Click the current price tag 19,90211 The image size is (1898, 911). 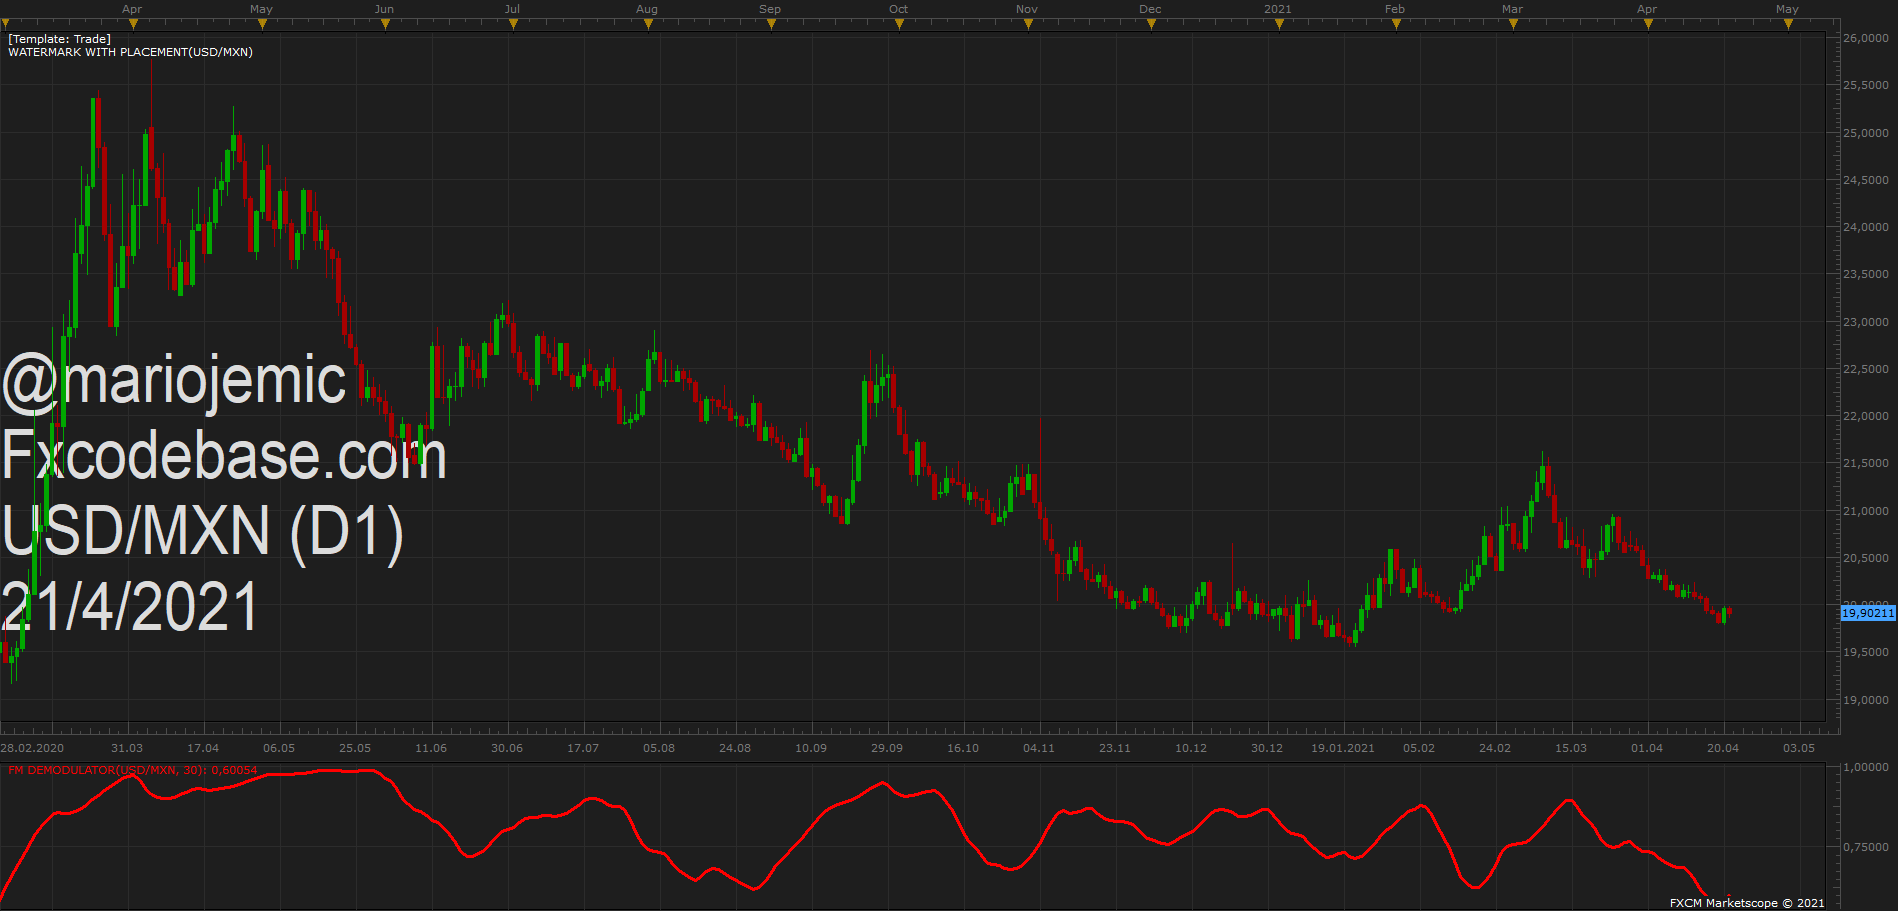[1867, 613]
